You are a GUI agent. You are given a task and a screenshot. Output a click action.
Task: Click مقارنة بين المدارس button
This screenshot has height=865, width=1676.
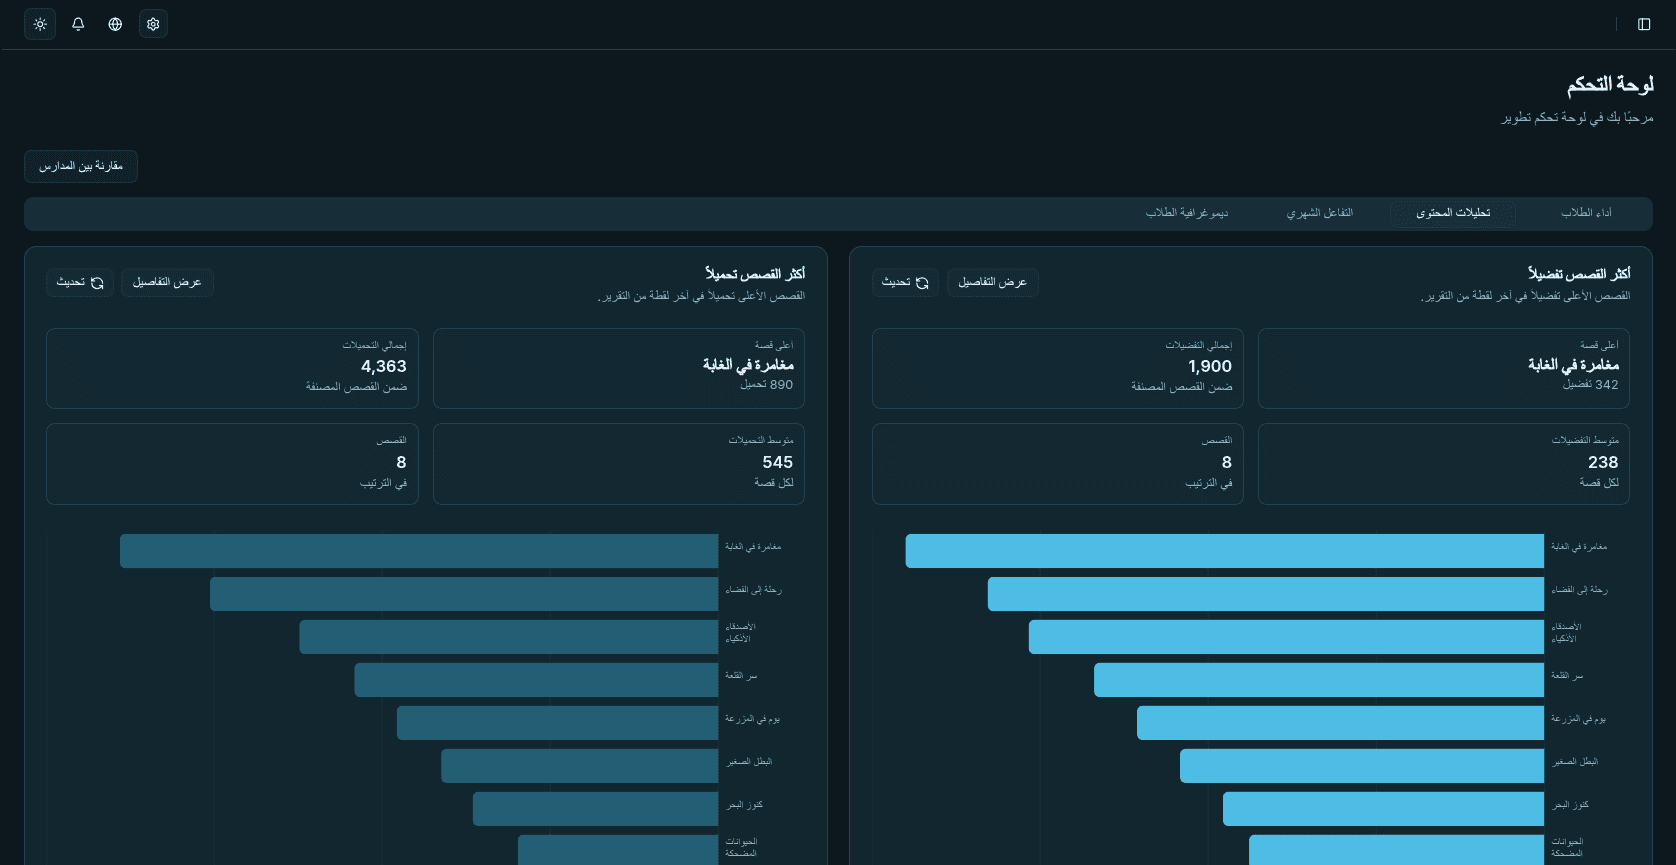click(x=81, y=166)
